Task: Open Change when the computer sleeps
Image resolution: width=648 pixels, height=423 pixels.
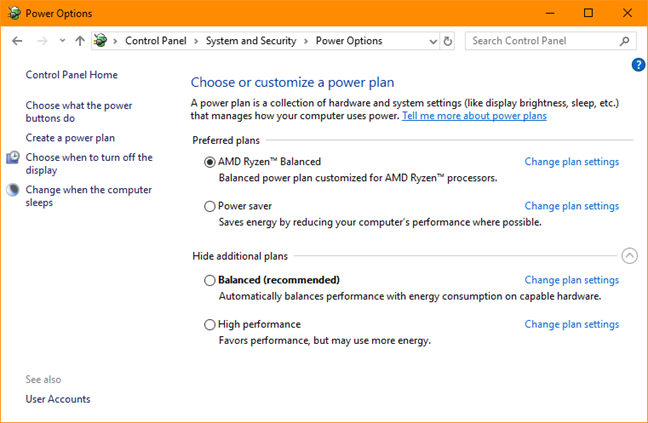Action: [88, 196]
